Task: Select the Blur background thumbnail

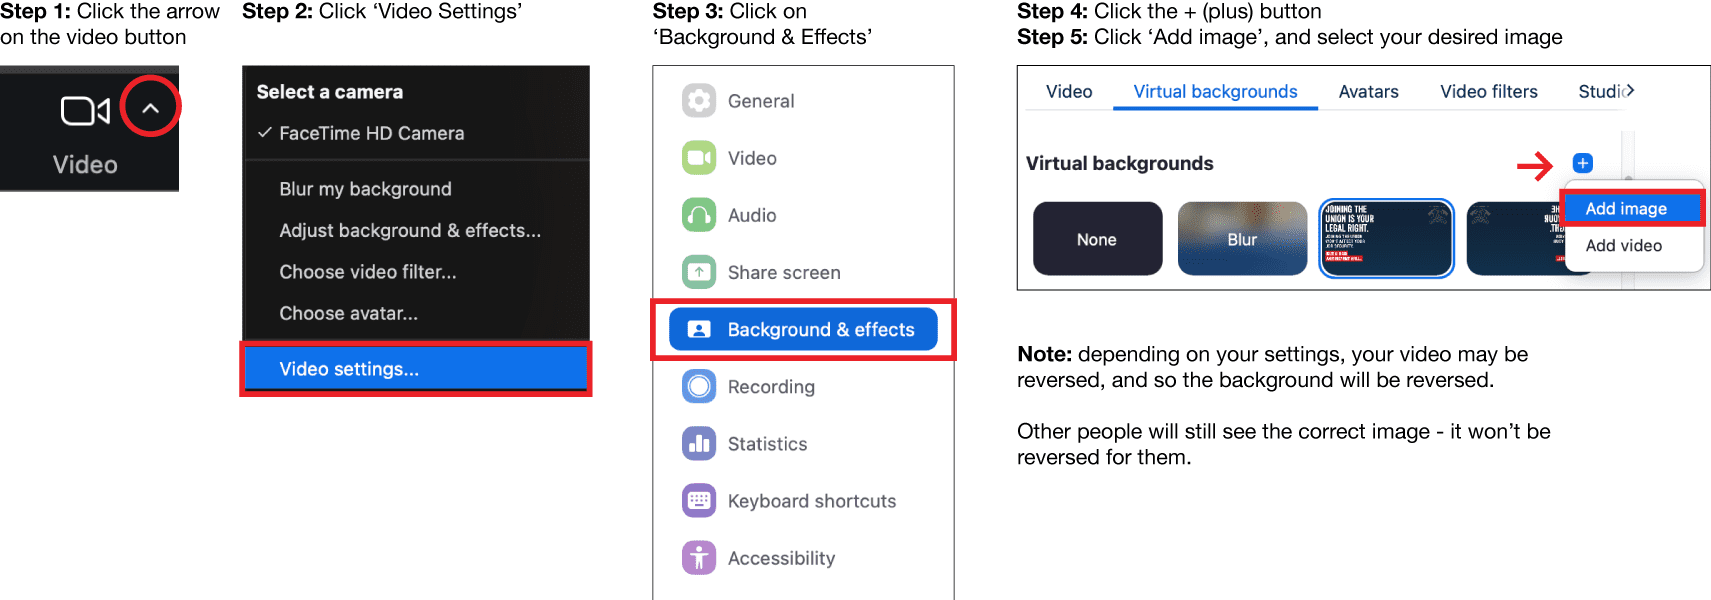Action: pos(1242,239)
